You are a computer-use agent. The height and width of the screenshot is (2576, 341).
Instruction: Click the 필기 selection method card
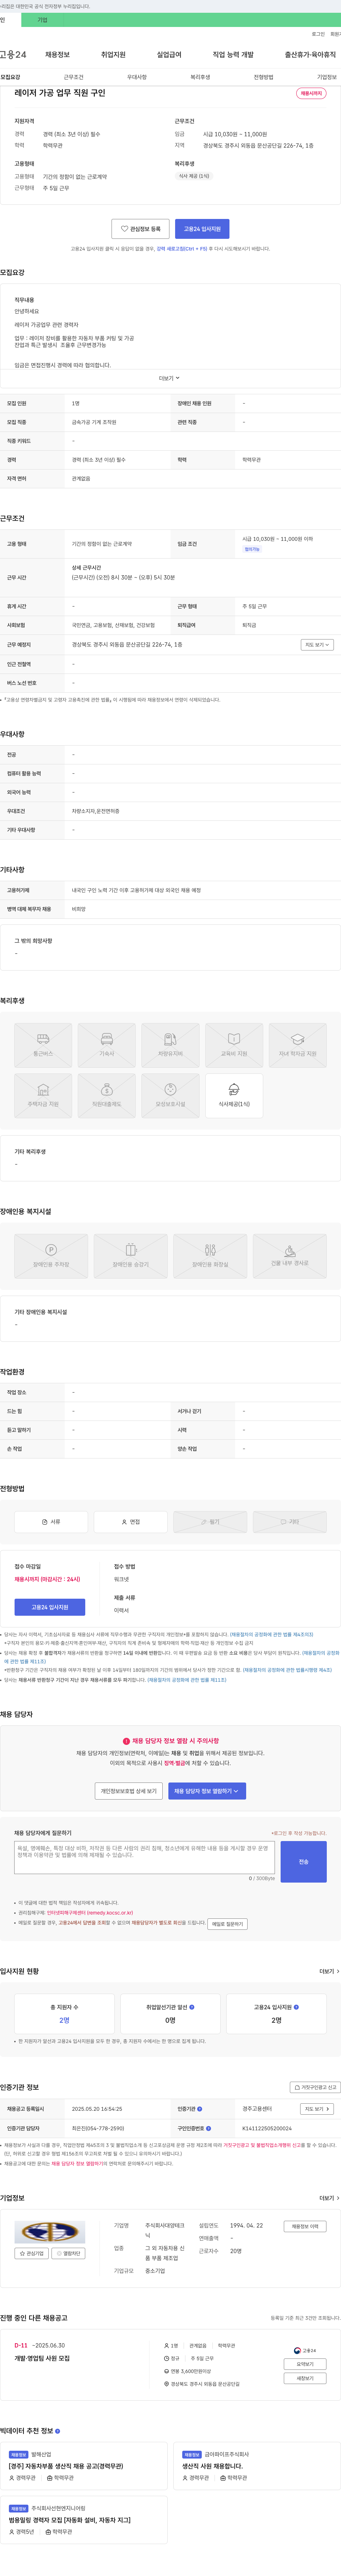tap(210, 1522)
